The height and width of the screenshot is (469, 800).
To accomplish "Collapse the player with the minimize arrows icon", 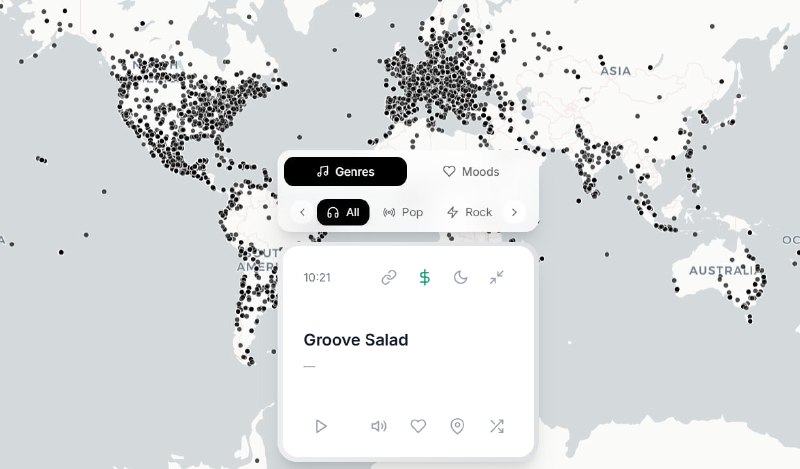I will coord(496,277).
